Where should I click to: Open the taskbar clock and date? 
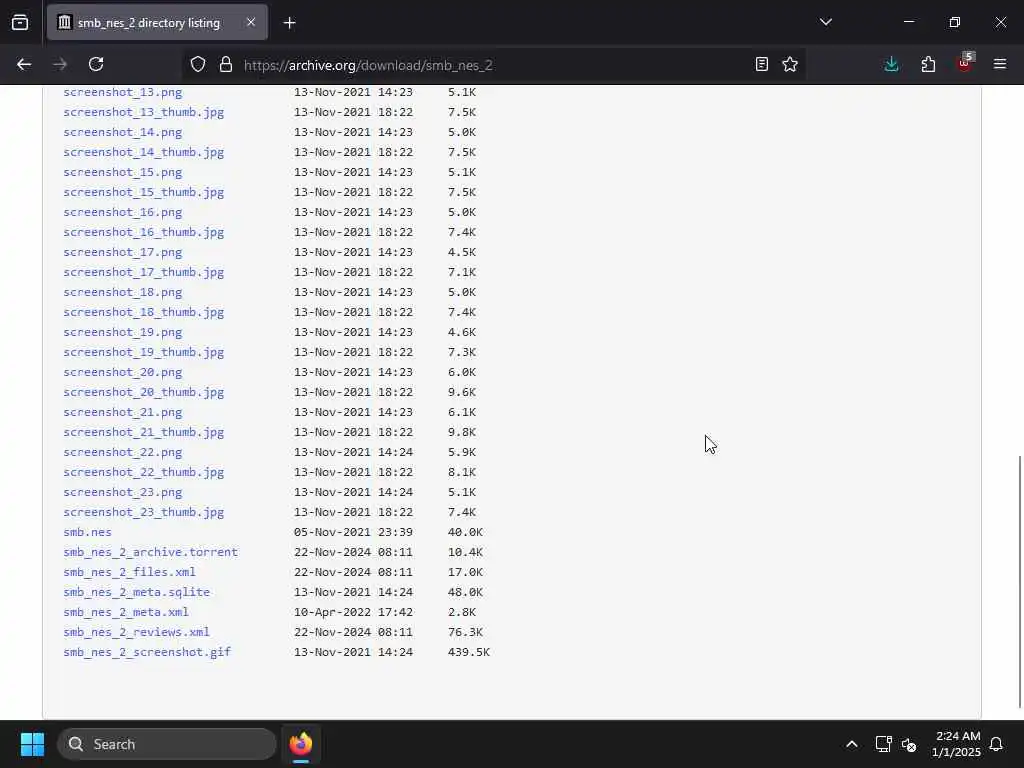pos(956,744)
